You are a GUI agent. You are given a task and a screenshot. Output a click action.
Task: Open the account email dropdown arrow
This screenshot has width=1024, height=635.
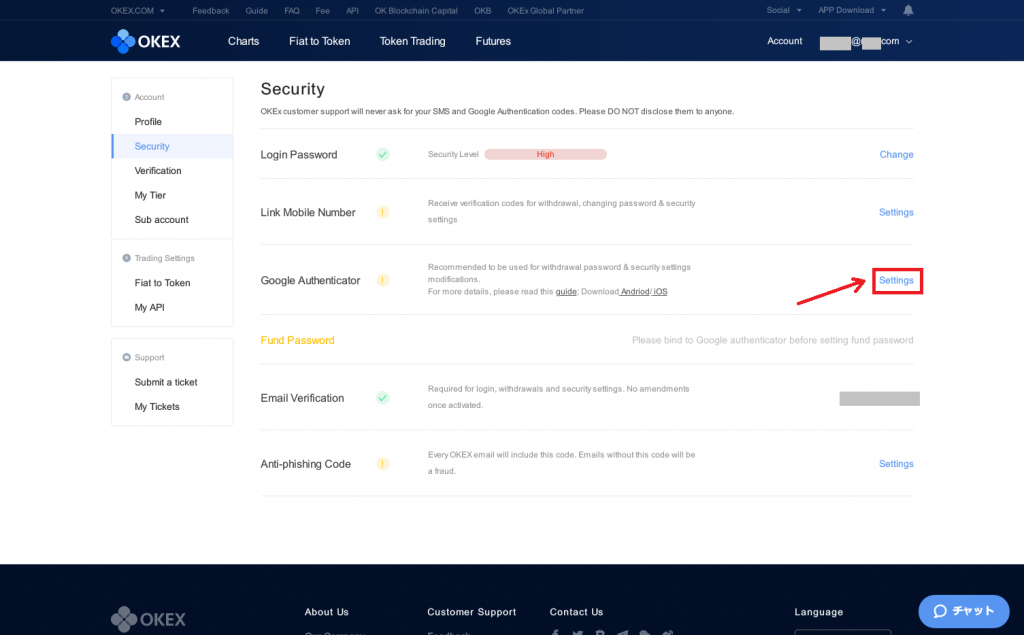[909, 41]
